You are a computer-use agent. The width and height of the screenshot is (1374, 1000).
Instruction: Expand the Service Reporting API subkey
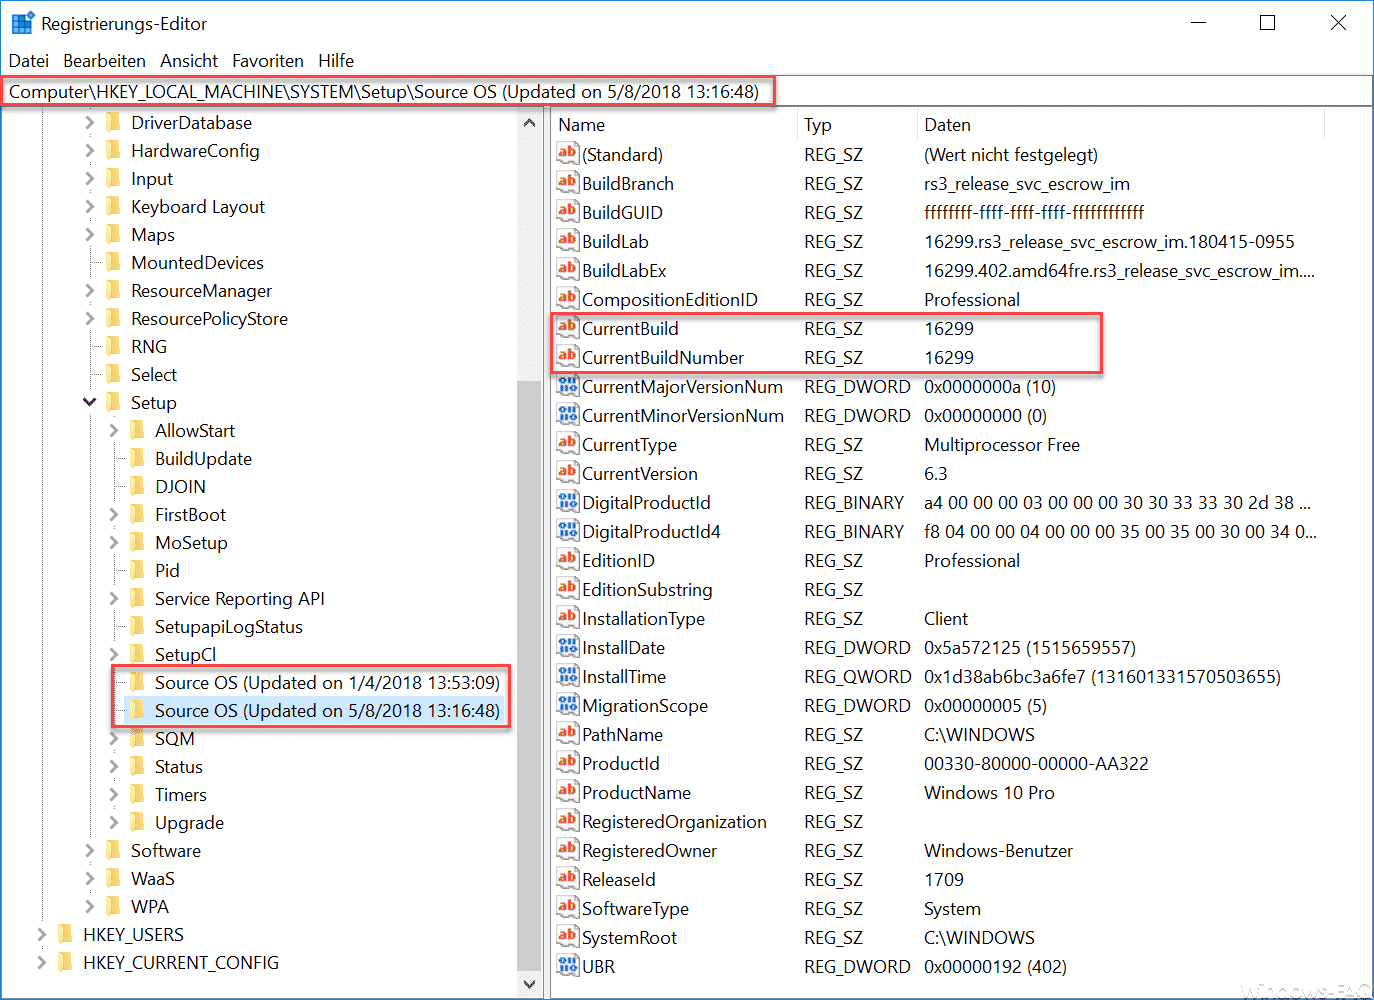(113, 598)
